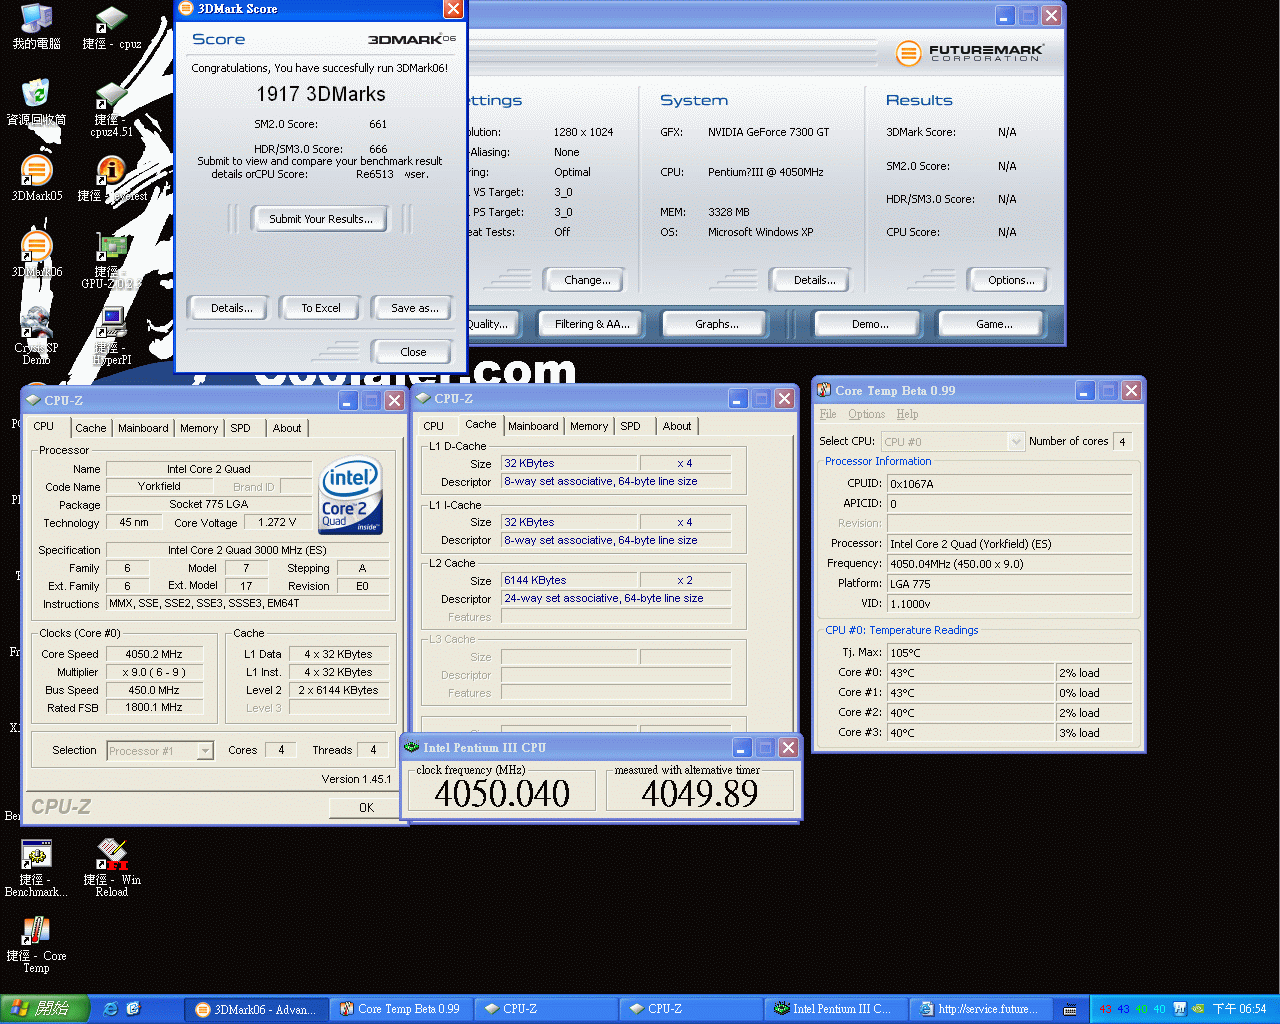The width and height of the screenshot is (1280, 1024).
Task: Switch to Intel Pentium III taskbar entry
Action: [835, 1009]
